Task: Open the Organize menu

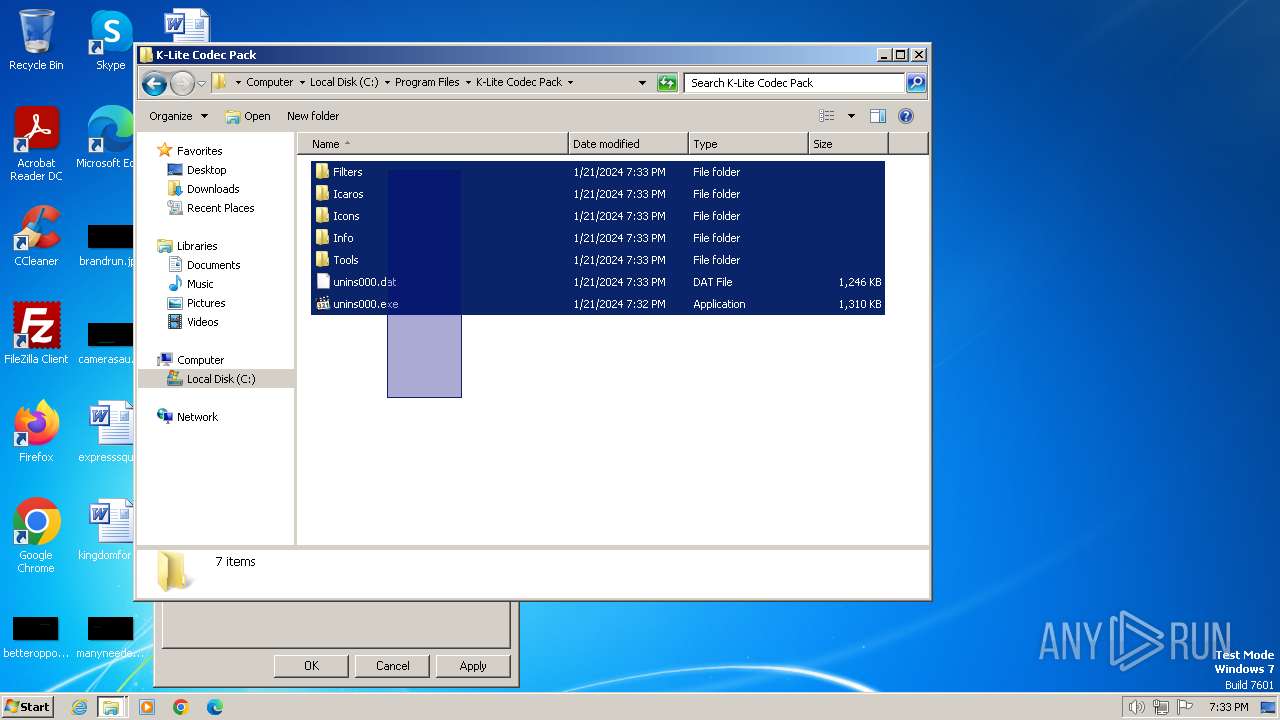Action: point(178,116)
